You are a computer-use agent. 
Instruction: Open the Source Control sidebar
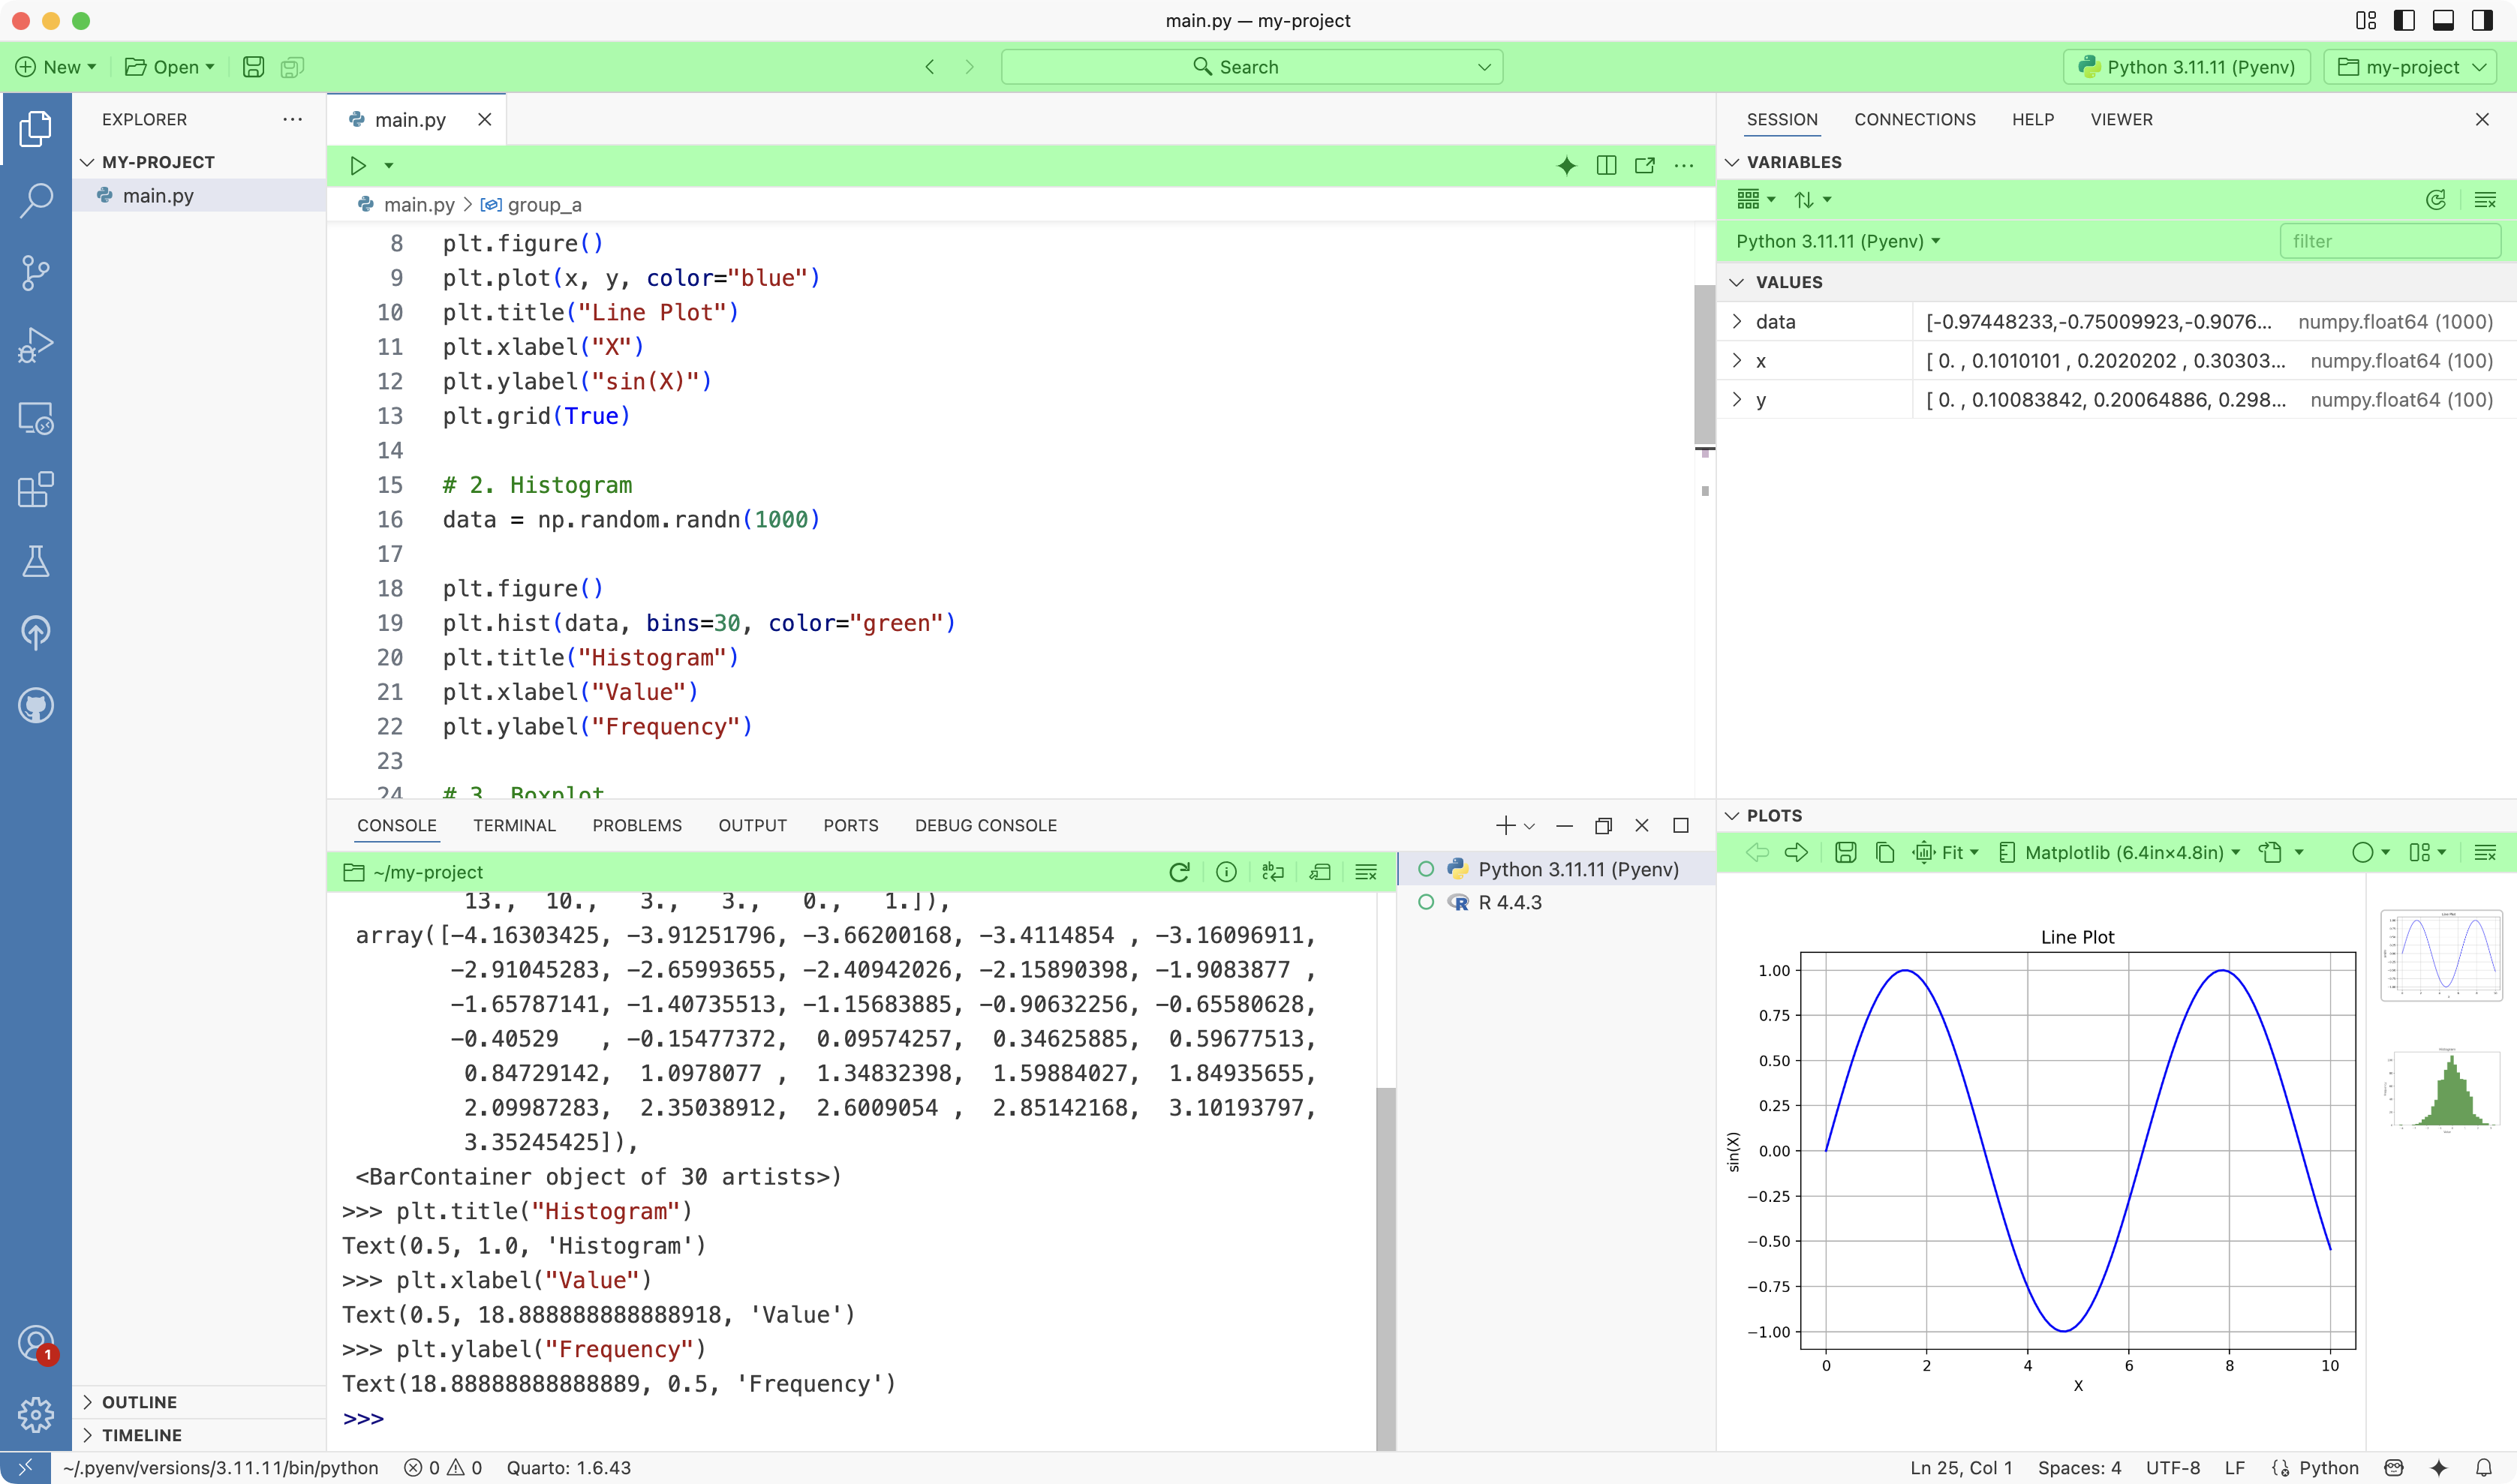36,272
